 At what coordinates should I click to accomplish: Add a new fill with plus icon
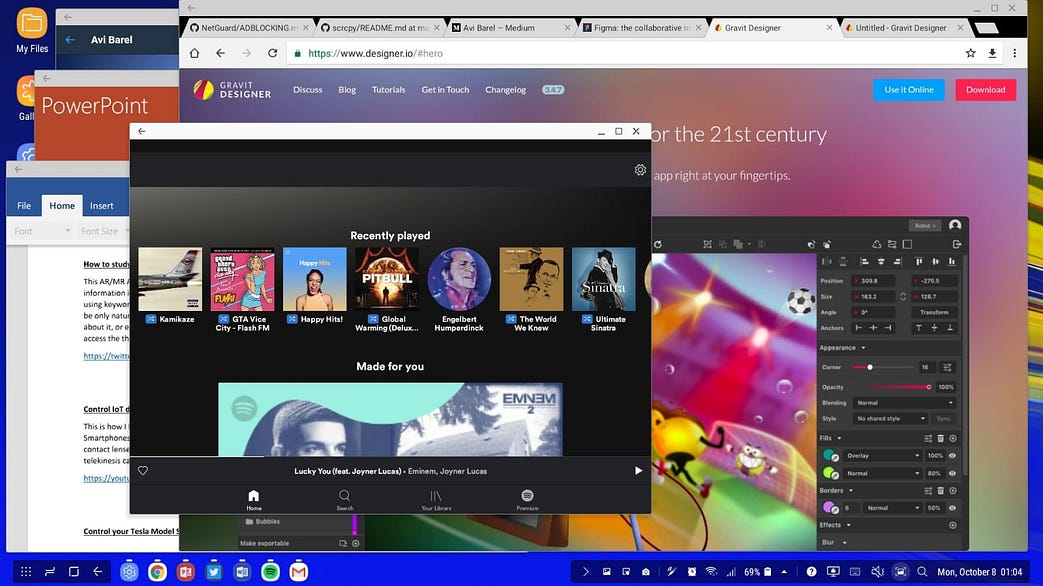(953, 438)
